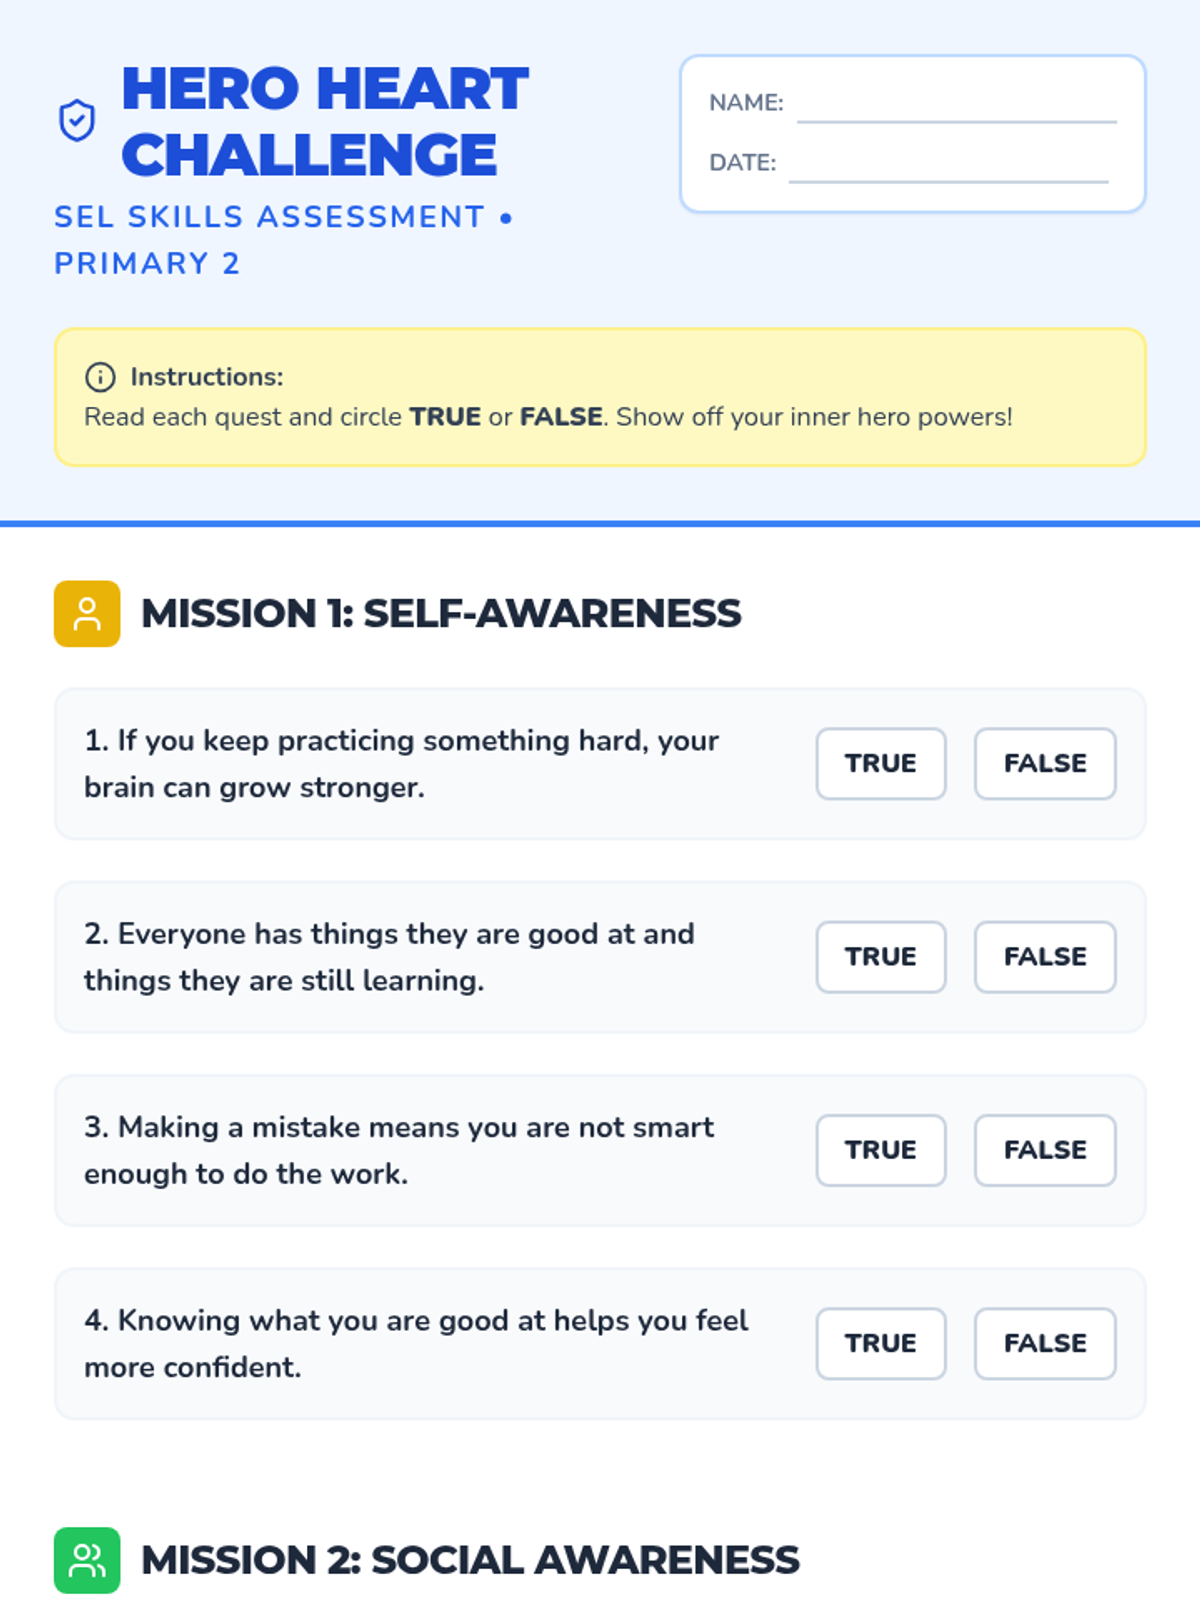Mark FALSE for question 3 about mistakes
This screenshot has height=1600, width=1200.
1045,1150
